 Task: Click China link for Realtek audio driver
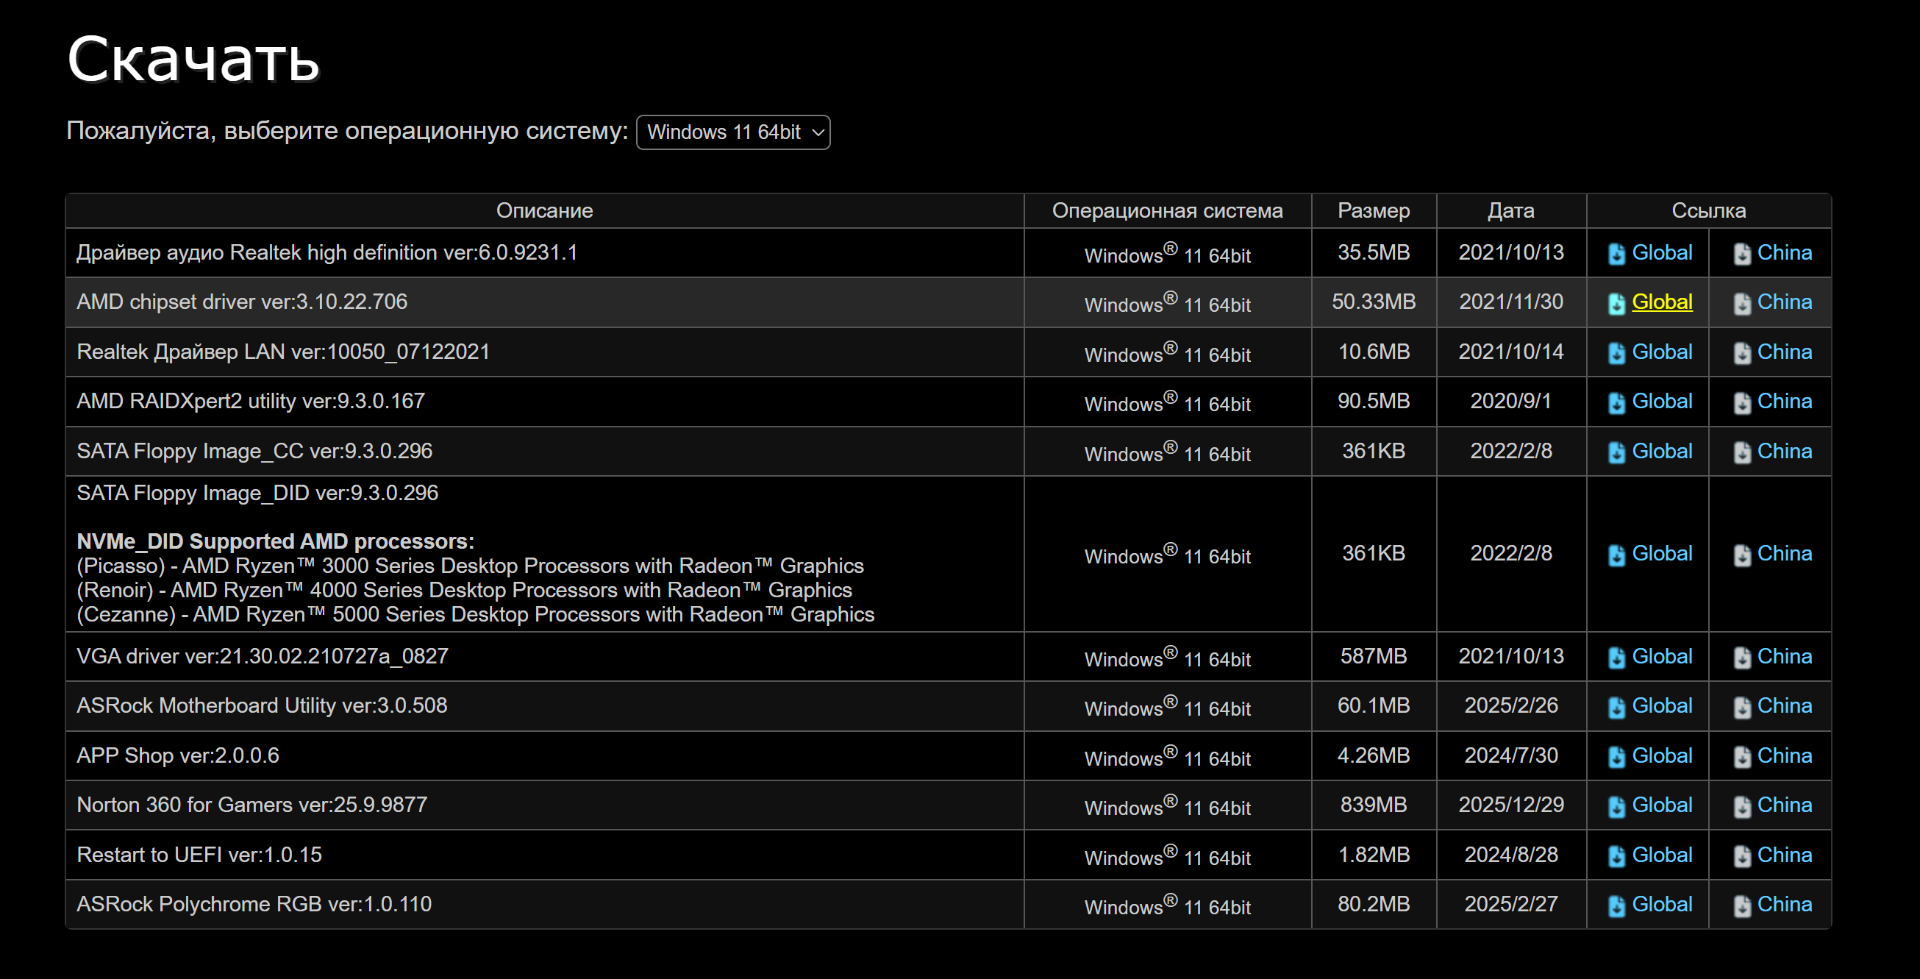click(1784, 253)
